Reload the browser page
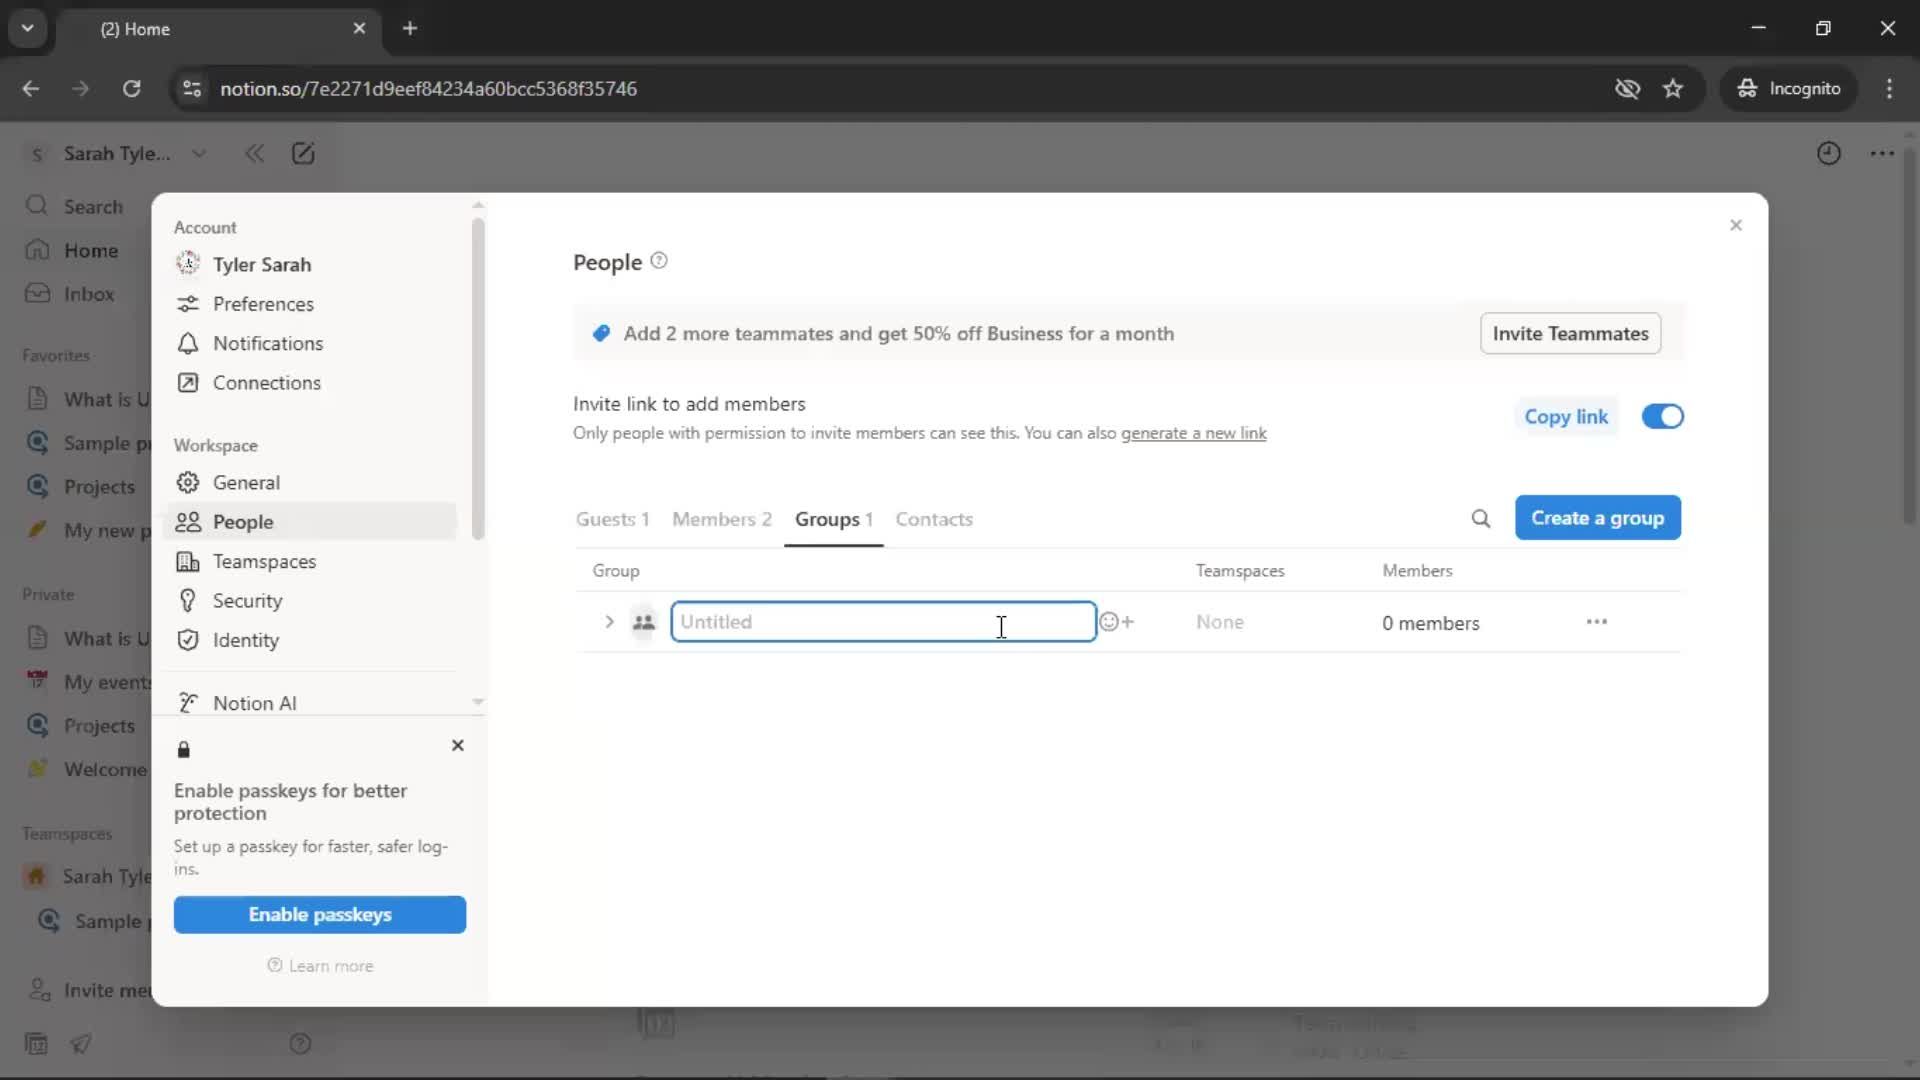Screen dimensions: 1920x1080 (x=131, y=89)
